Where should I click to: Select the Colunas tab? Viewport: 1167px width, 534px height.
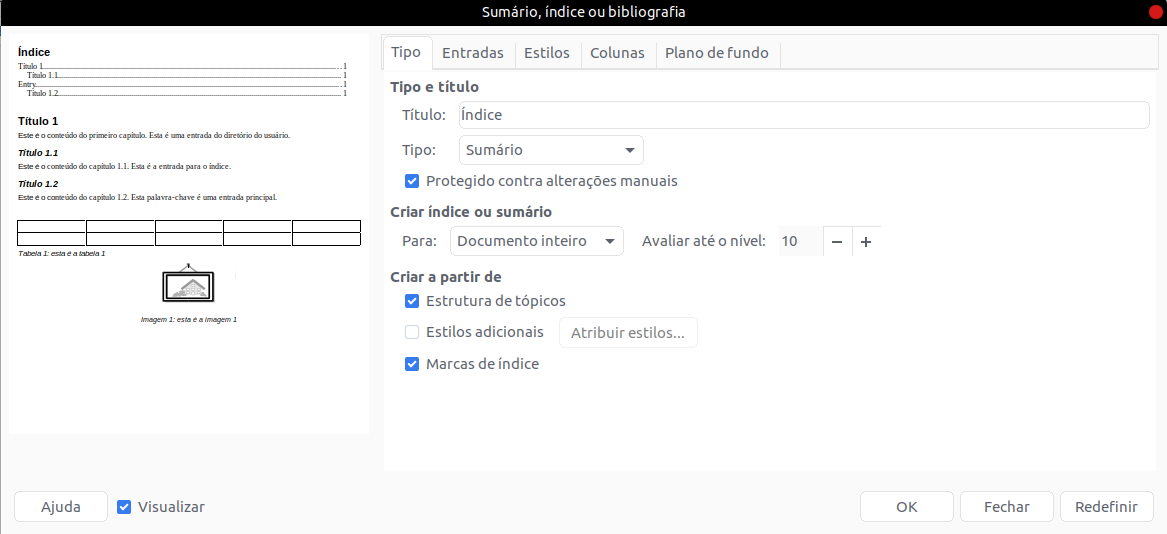click(x=617, y=53)
